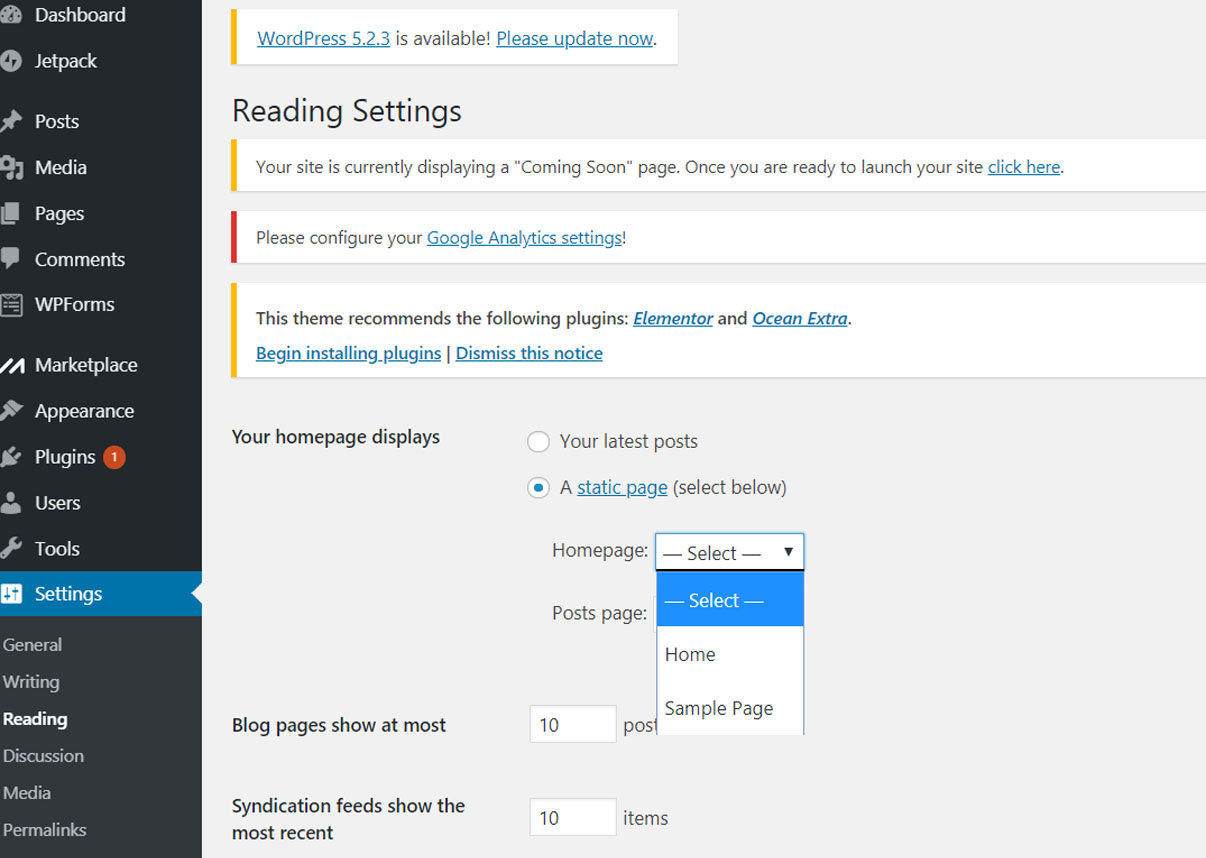Click the Jetpack logo icon
The image size is (1206, 858).
point(10,62)
